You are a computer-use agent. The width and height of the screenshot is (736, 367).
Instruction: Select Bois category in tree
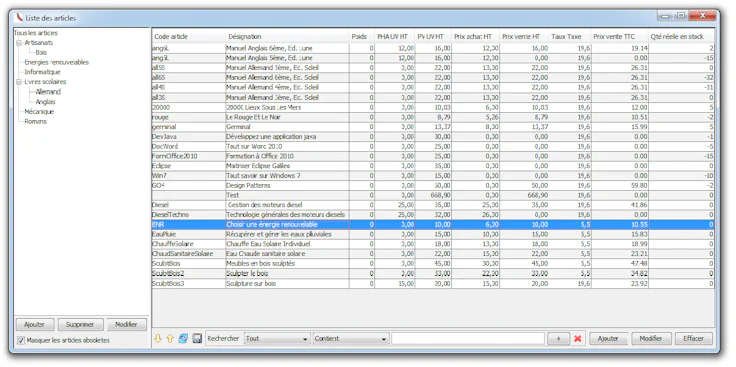pos(41,53)
